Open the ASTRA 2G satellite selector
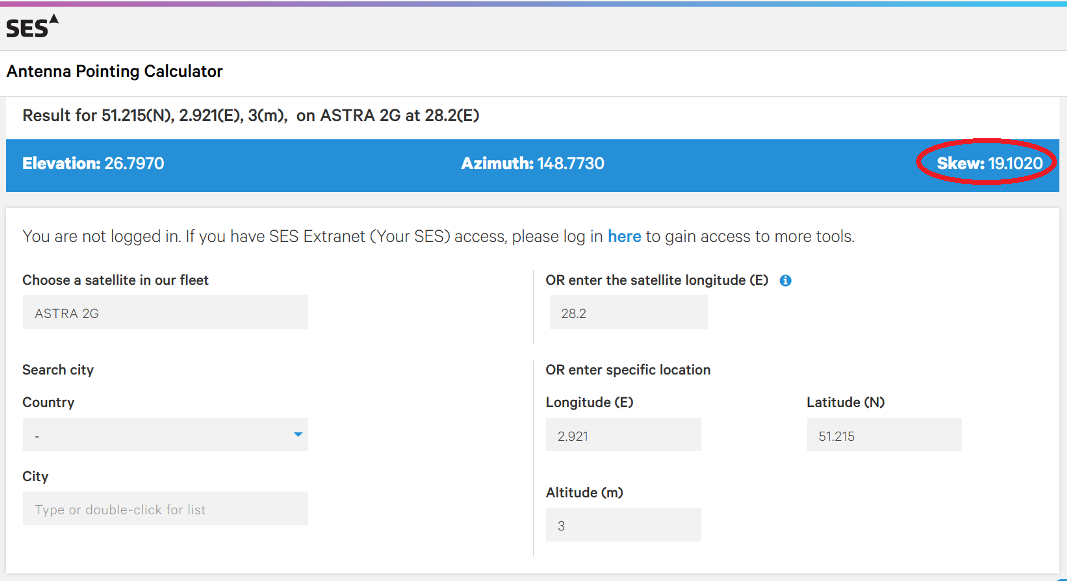This screenshot has width=1067, height=581. tap(165, 312)
